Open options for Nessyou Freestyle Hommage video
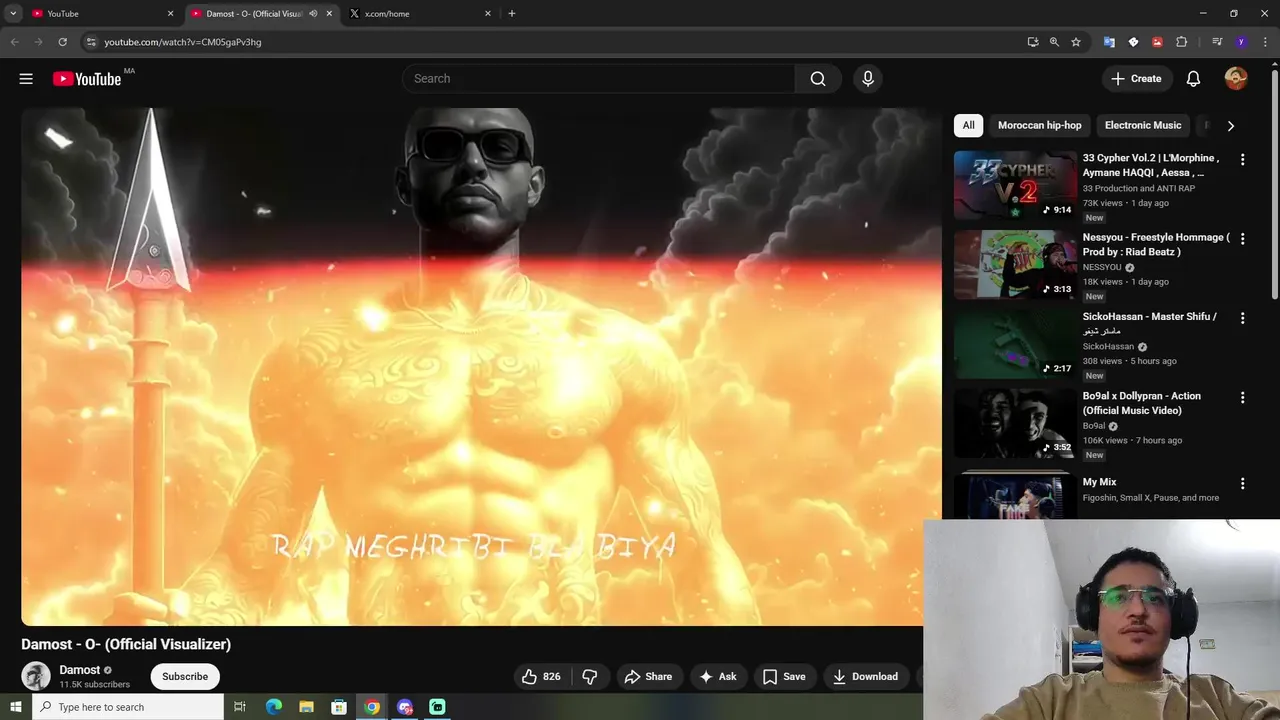1280x720 pixels. tap(1243, 239)
